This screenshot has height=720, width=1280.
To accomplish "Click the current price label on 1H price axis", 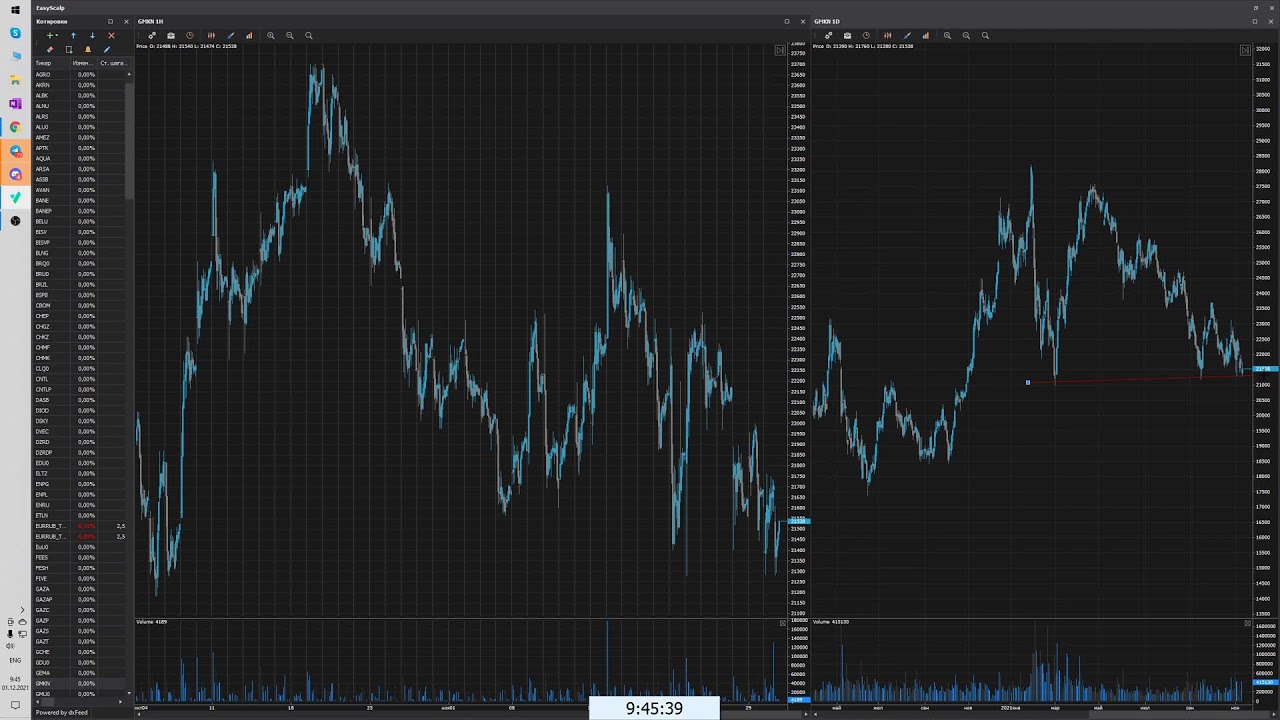I will pyautogui.click(x=799, y=522).
